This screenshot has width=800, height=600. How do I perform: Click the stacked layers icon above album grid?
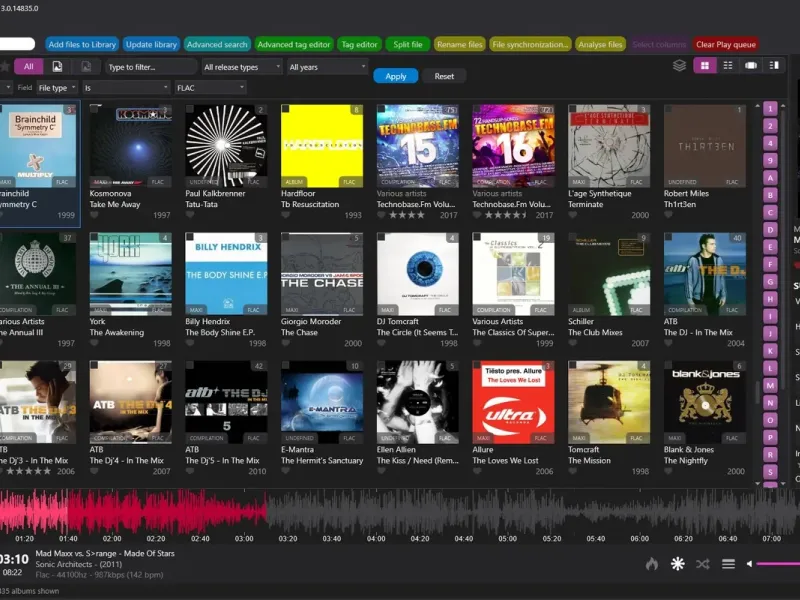[x=679, y=66]
